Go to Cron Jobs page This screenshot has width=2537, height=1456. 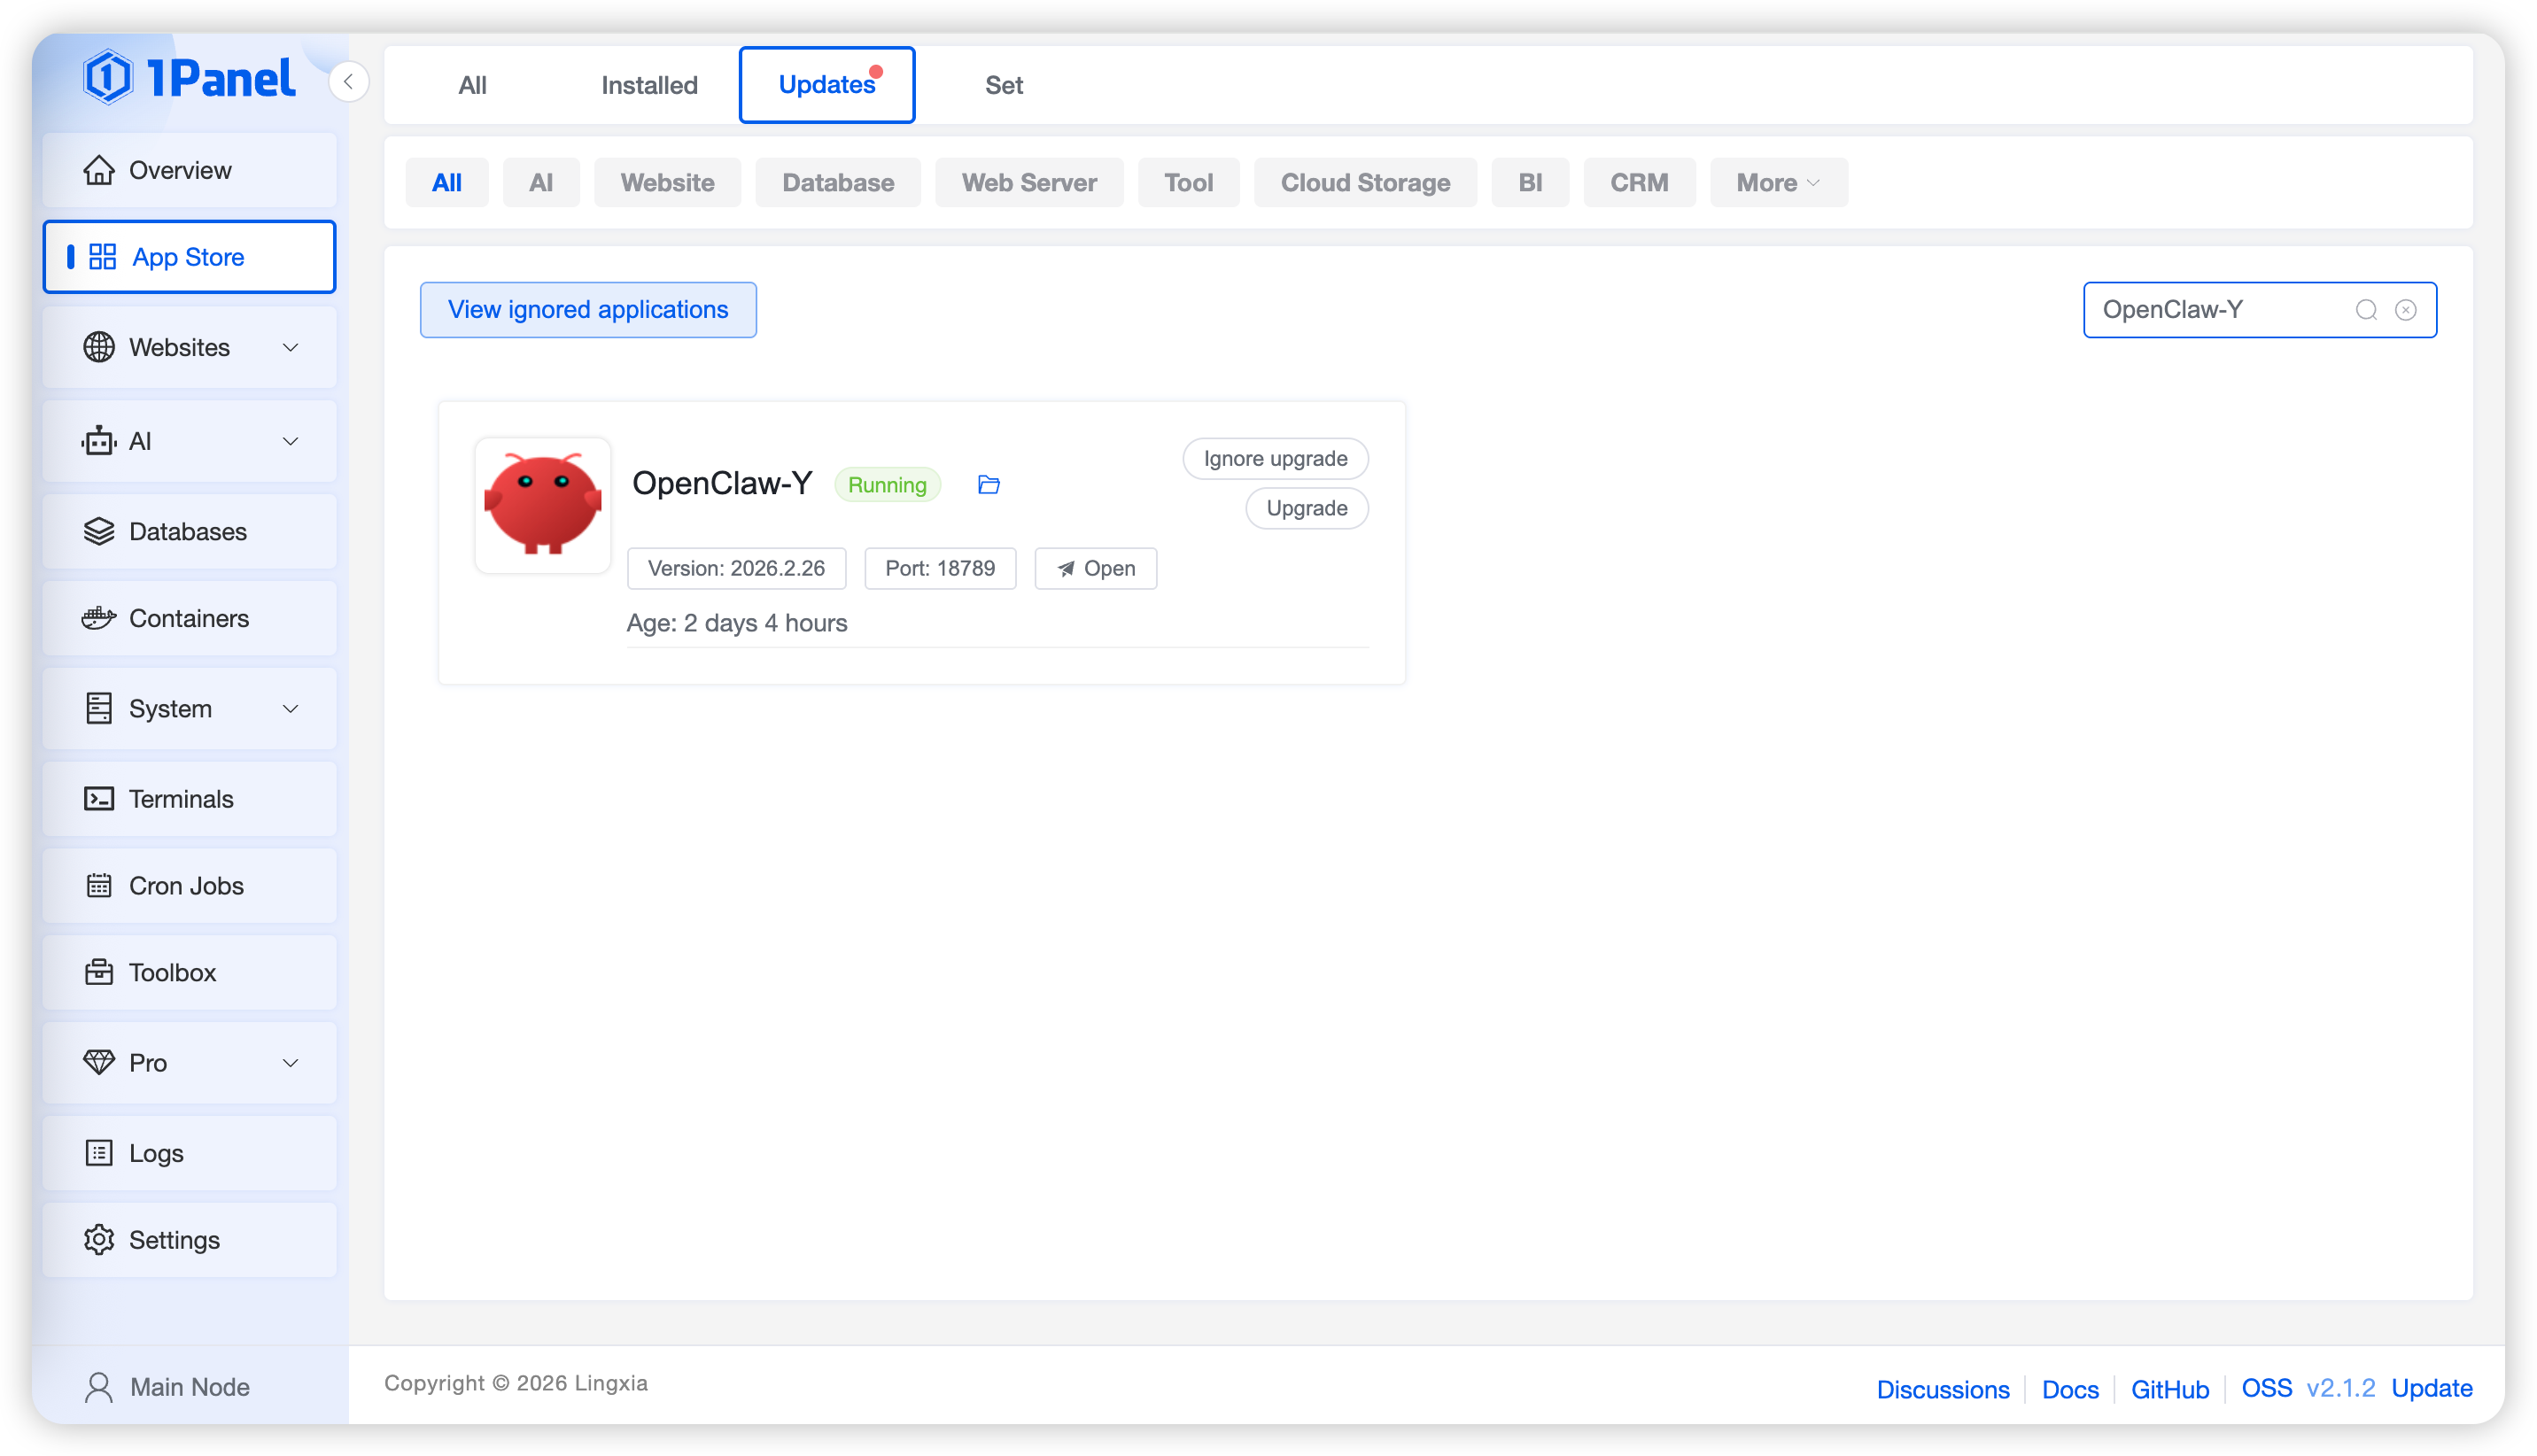coord(186,885)
